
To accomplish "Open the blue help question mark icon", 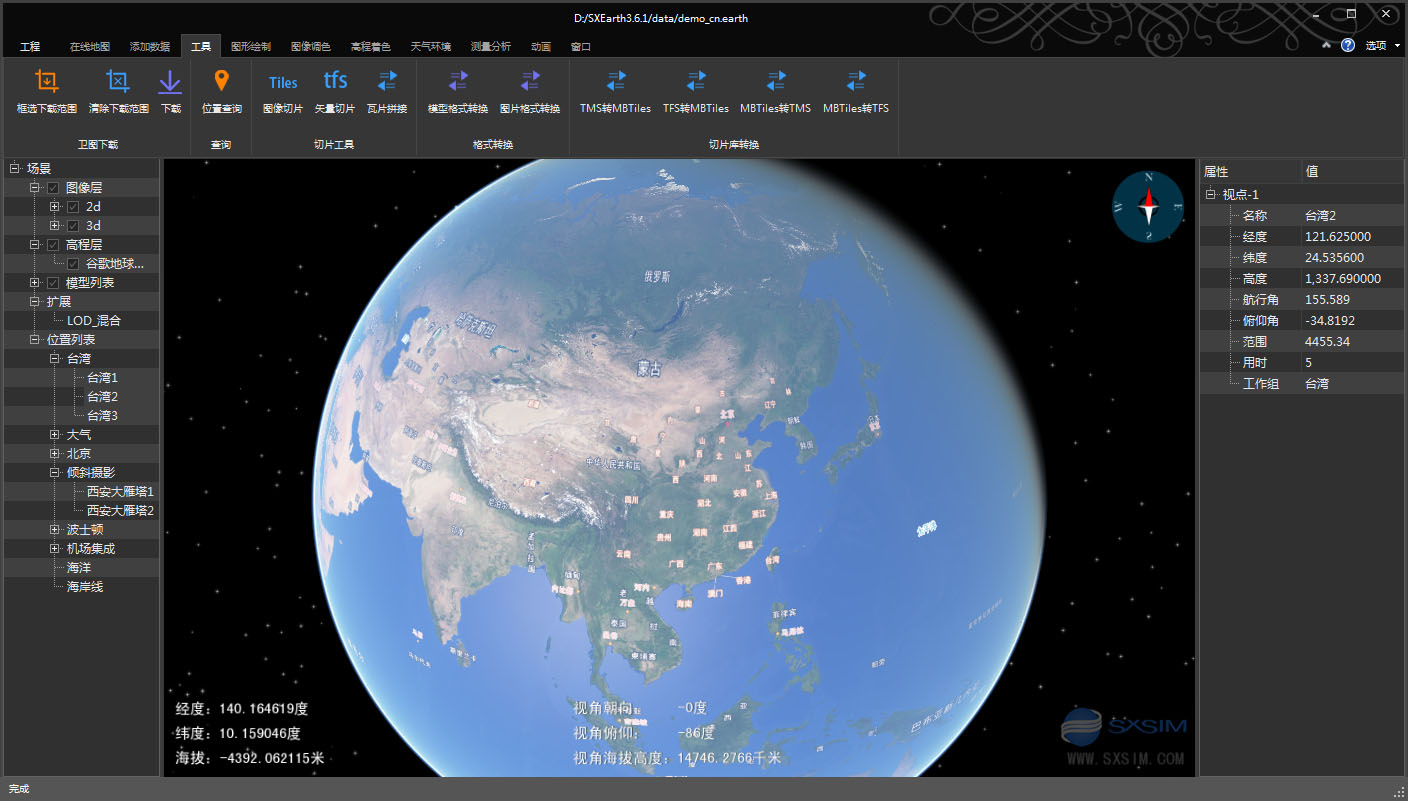I will coord(1348,45).
